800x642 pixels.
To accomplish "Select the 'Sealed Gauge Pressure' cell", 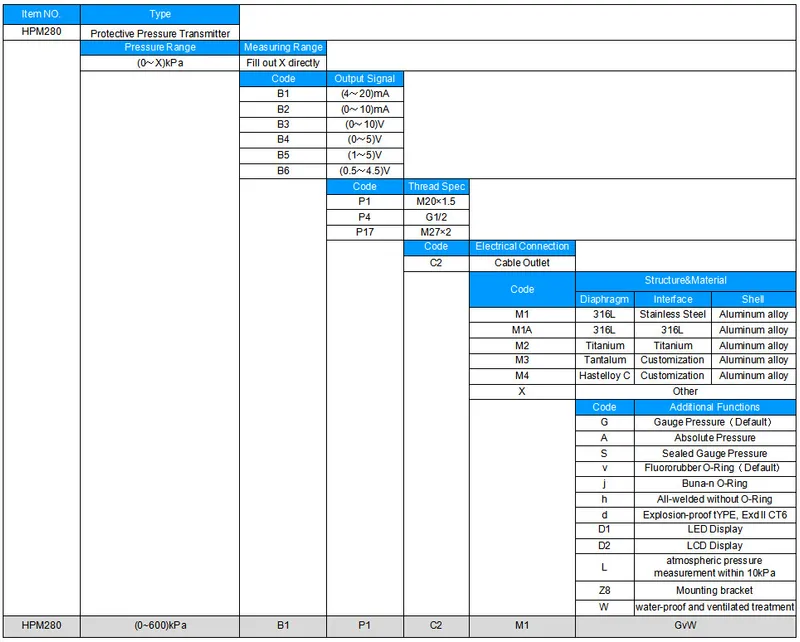I will (715, 454).
